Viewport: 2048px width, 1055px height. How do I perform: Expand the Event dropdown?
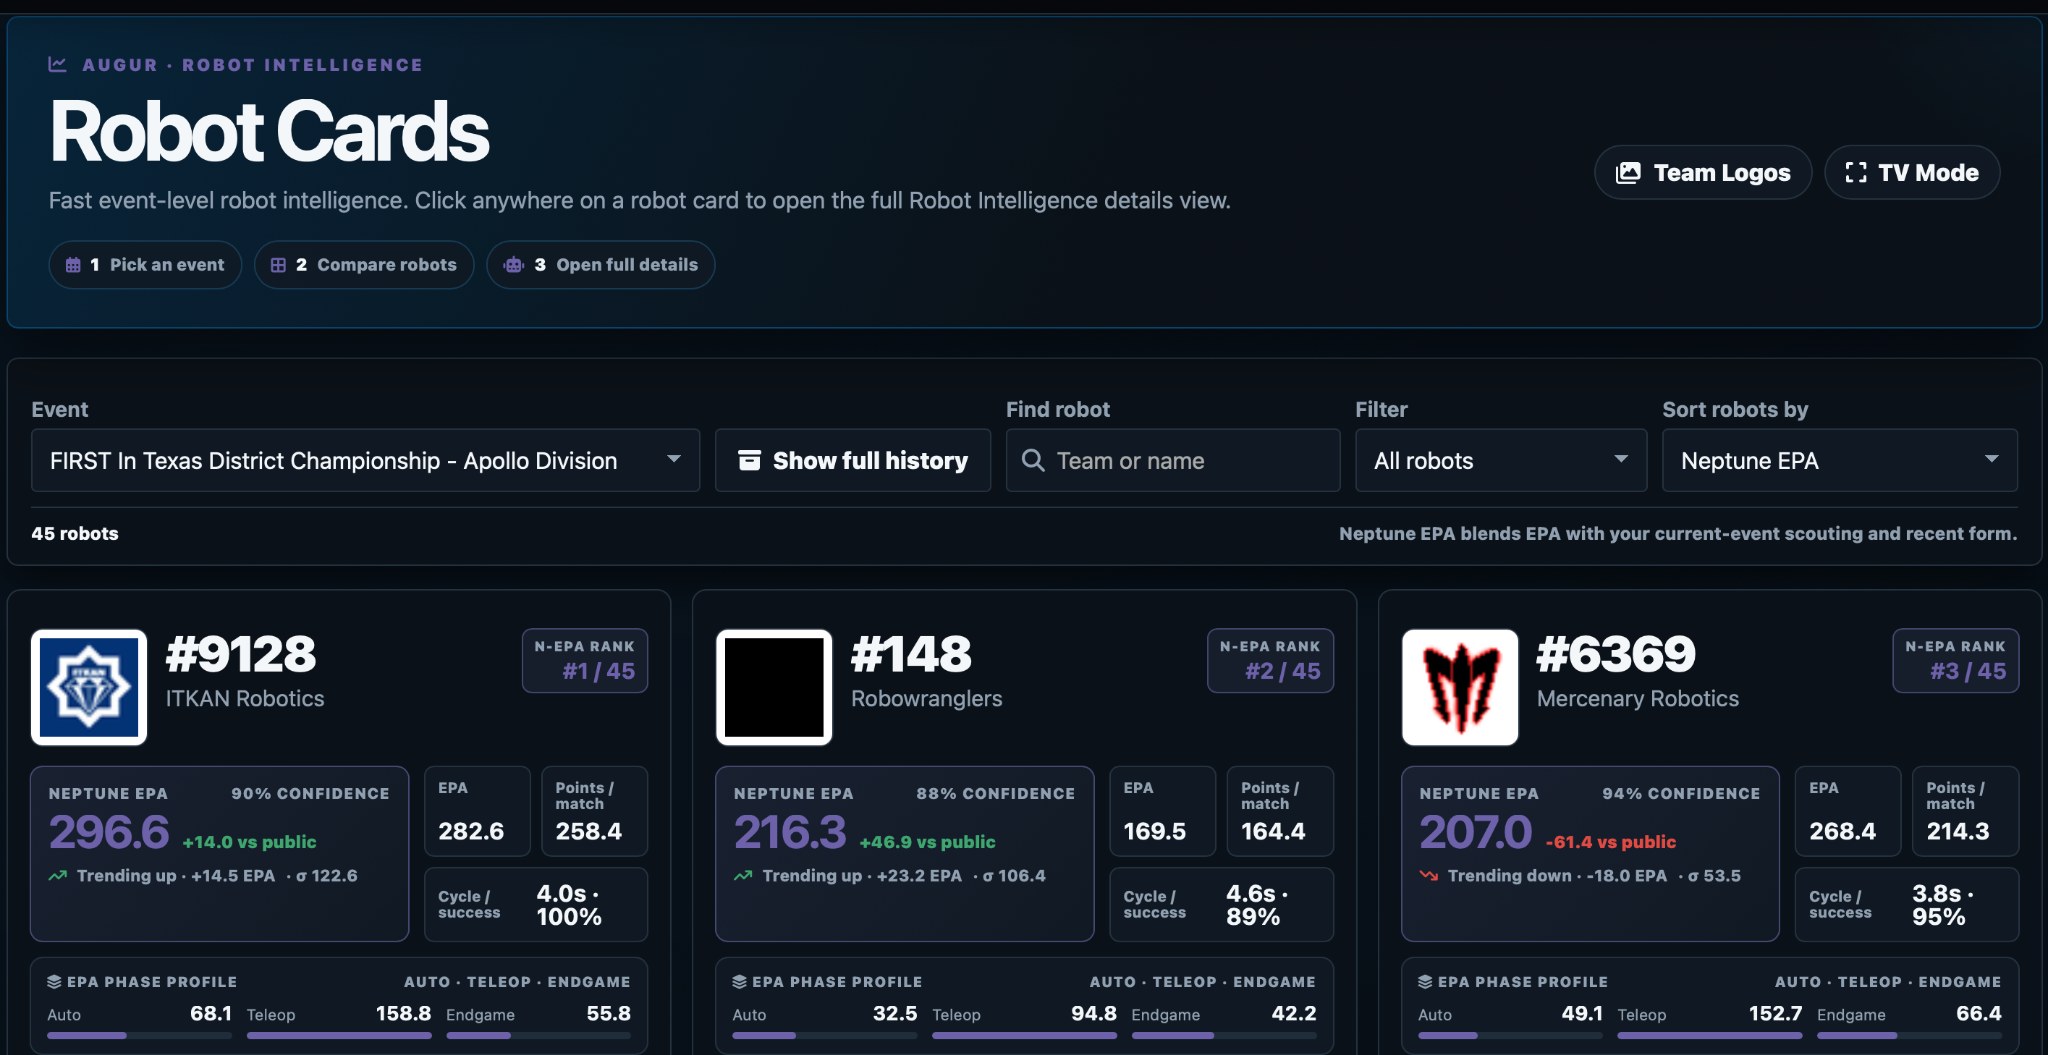click(x=365, y=460)
